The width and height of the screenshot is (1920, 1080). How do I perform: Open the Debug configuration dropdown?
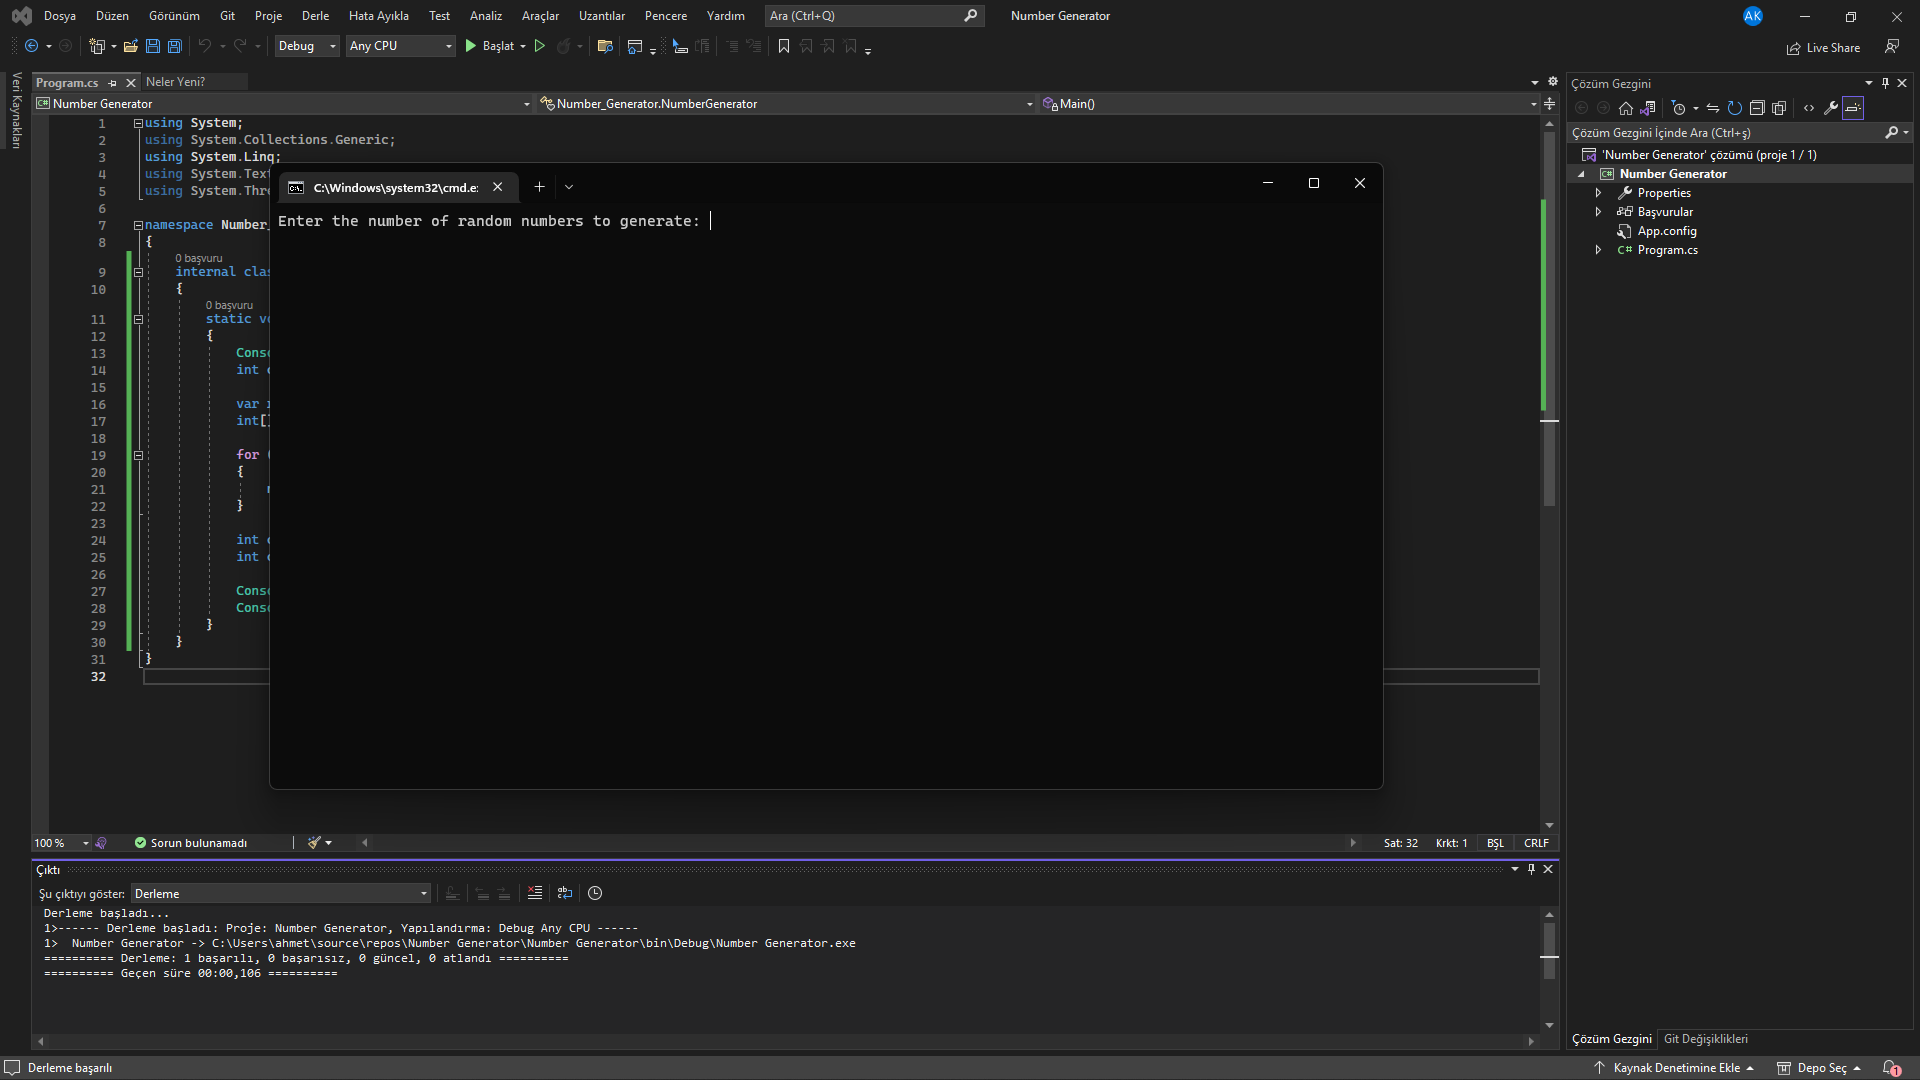tap(307, 46)
